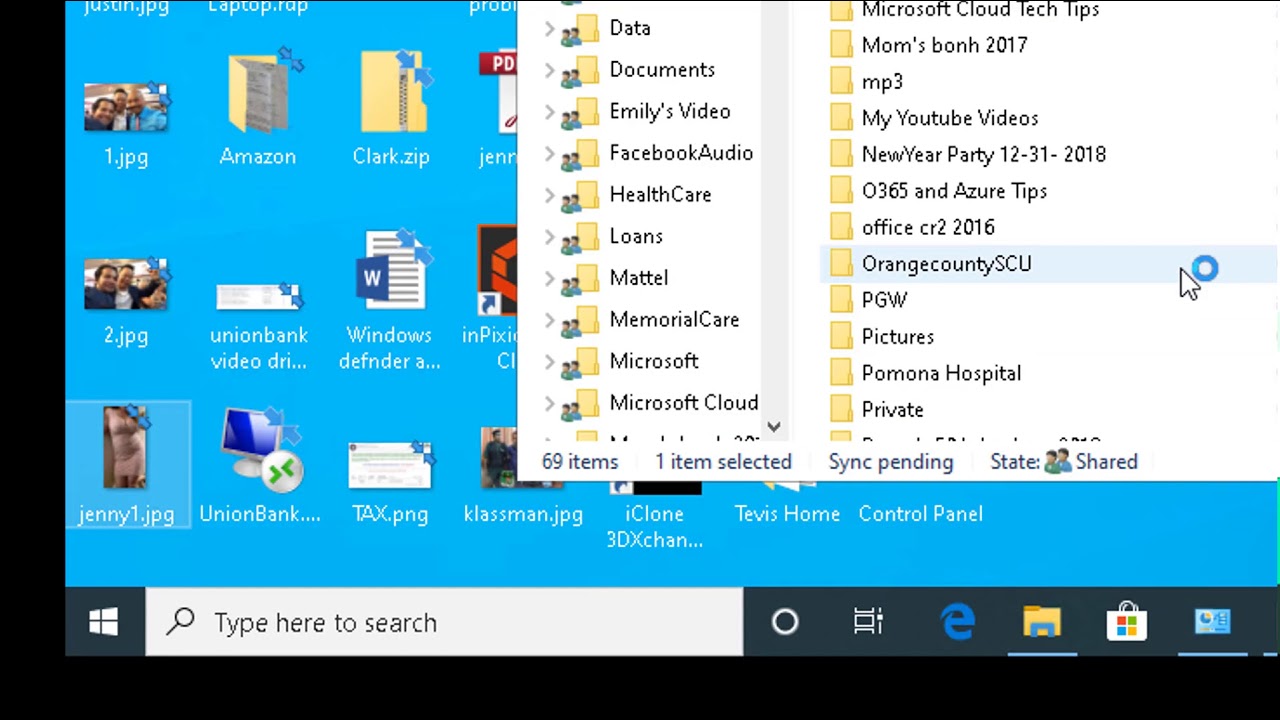Select the unionbank video dri... desktop file

tap(258, 297)
